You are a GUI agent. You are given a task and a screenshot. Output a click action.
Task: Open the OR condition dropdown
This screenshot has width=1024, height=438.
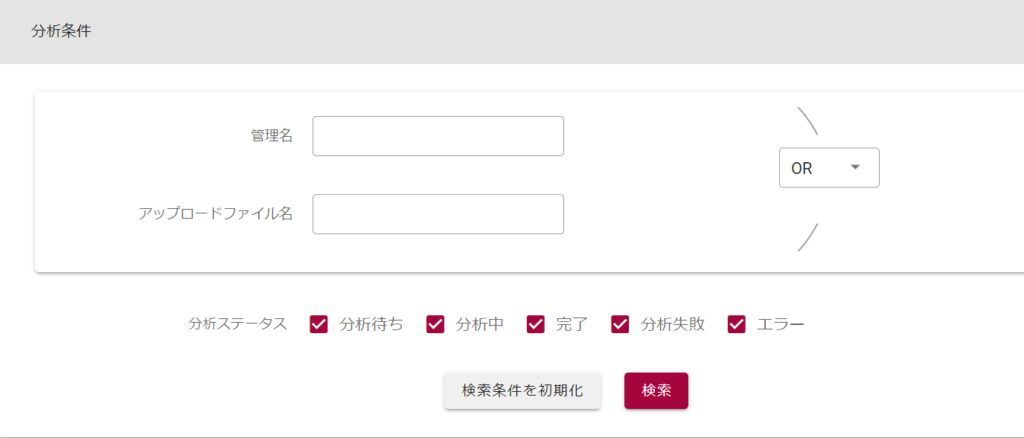pyautogui.click(x=828, y=168)
